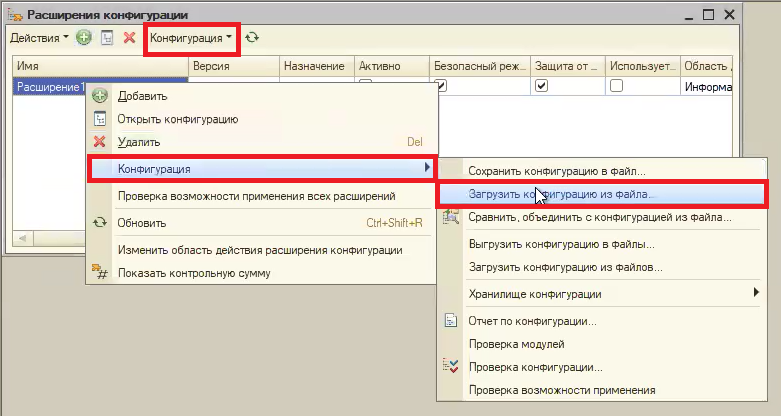The height and width of the screenshot is (416, 781).
Task: Click the refresh arrows icon beside Обновить
Action: click(100, 222)
